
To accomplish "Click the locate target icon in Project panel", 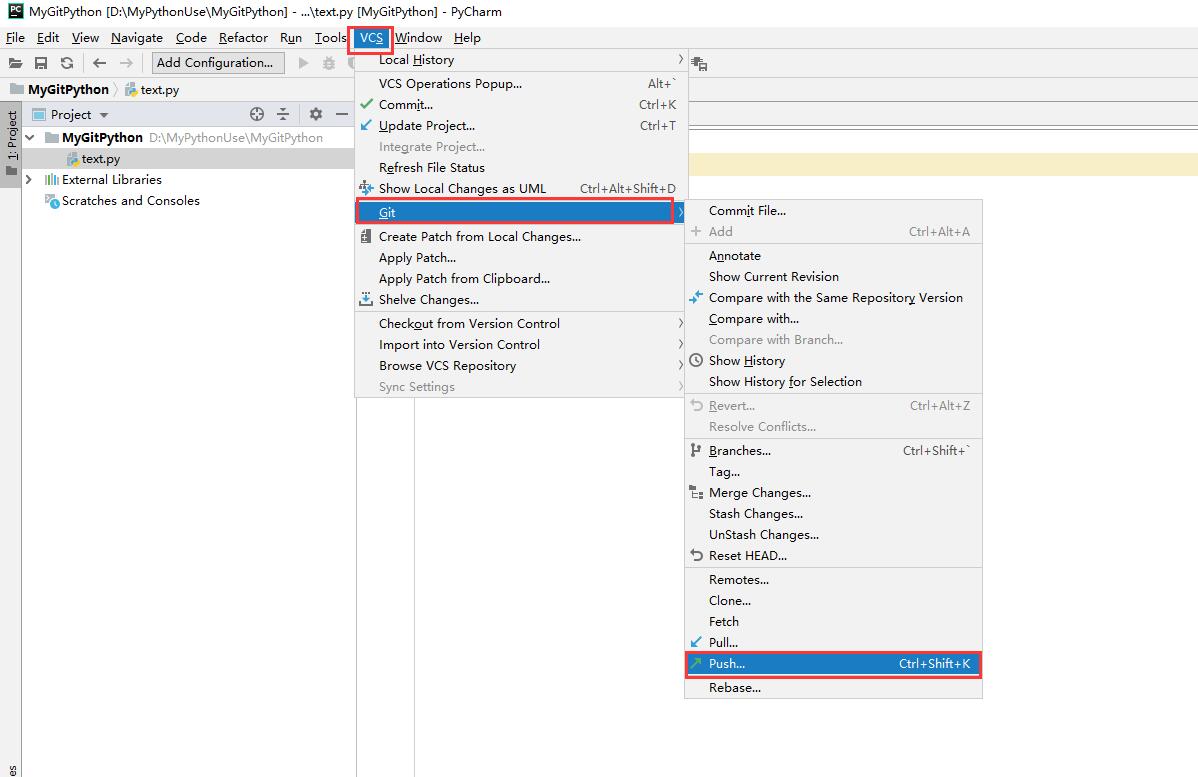I will point(257,115).
